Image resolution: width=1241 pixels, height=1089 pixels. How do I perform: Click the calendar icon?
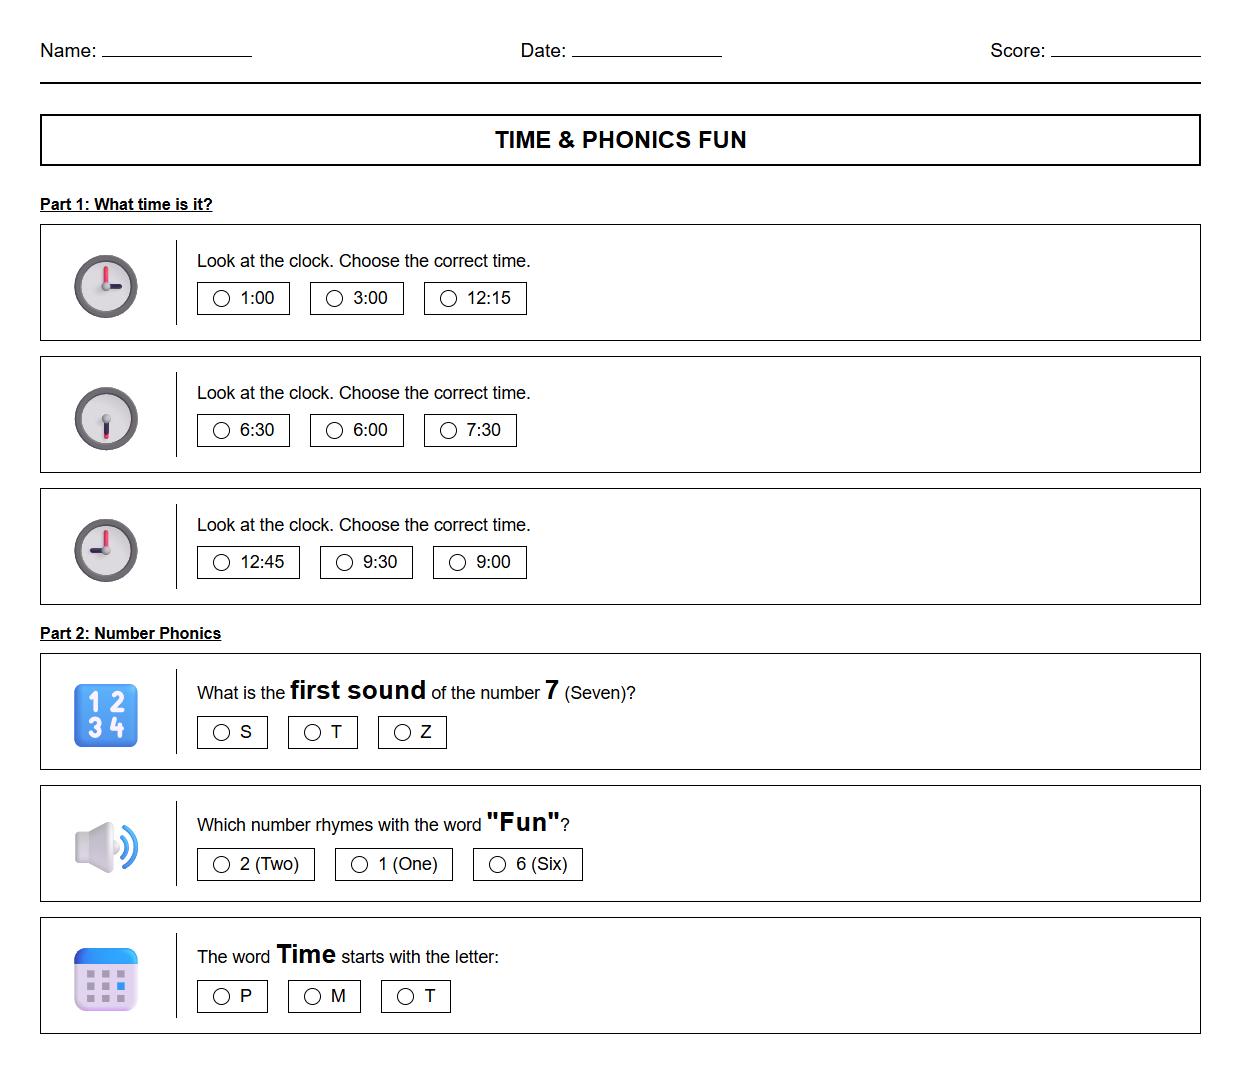coord(106,979)
